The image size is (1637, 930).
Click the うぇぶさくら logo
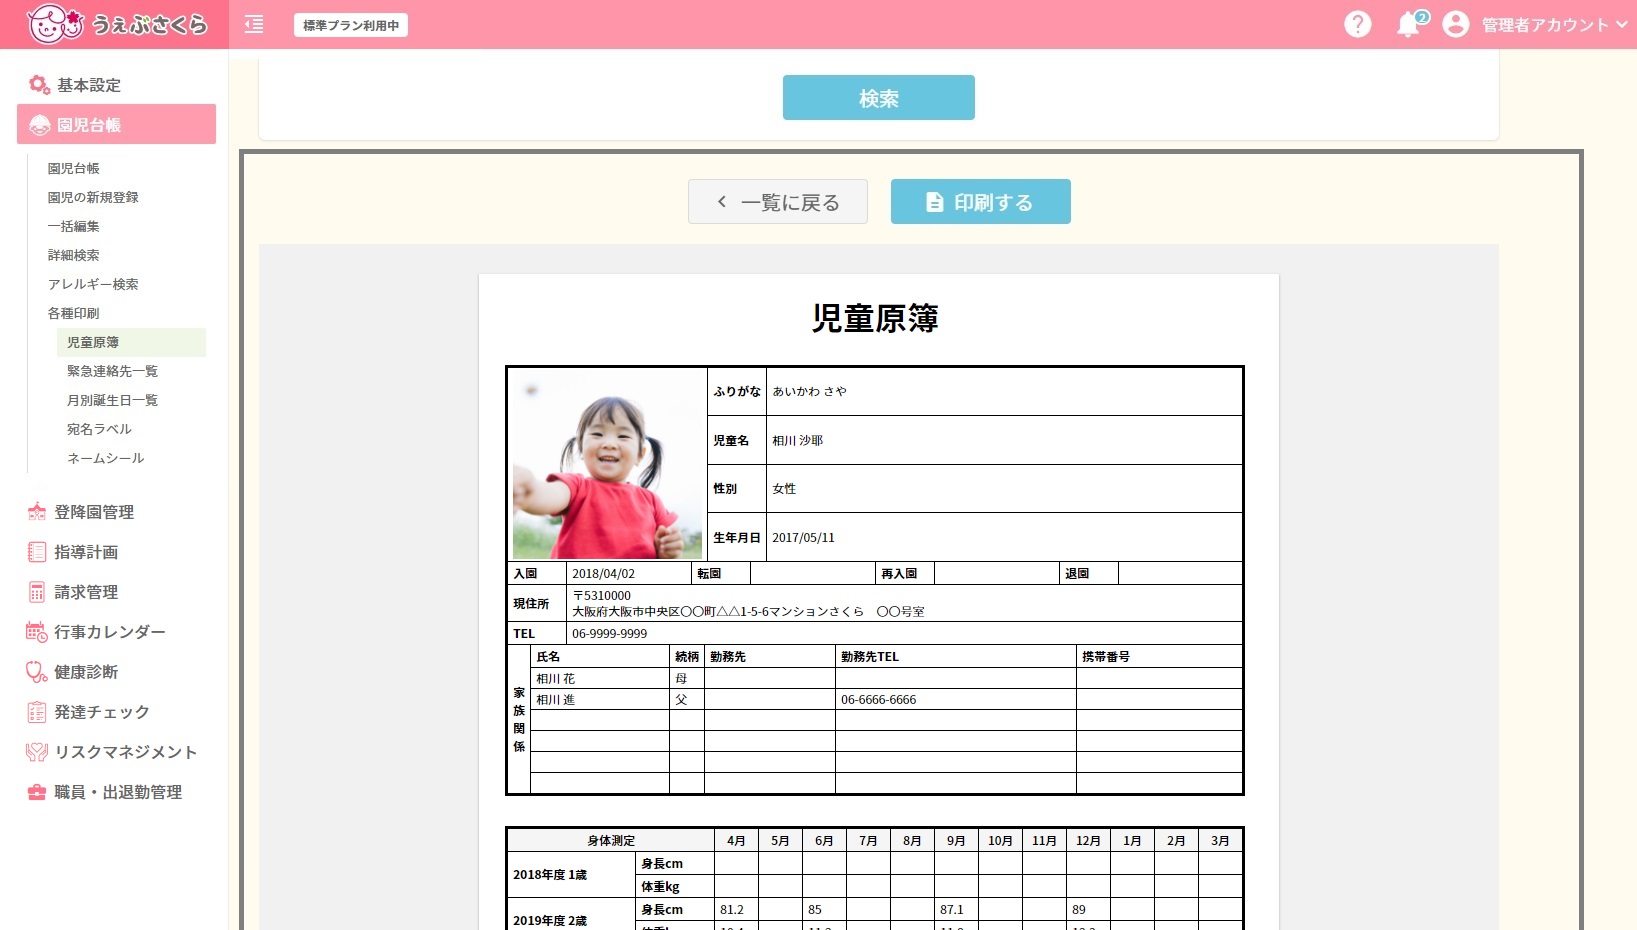click(117, 24)
